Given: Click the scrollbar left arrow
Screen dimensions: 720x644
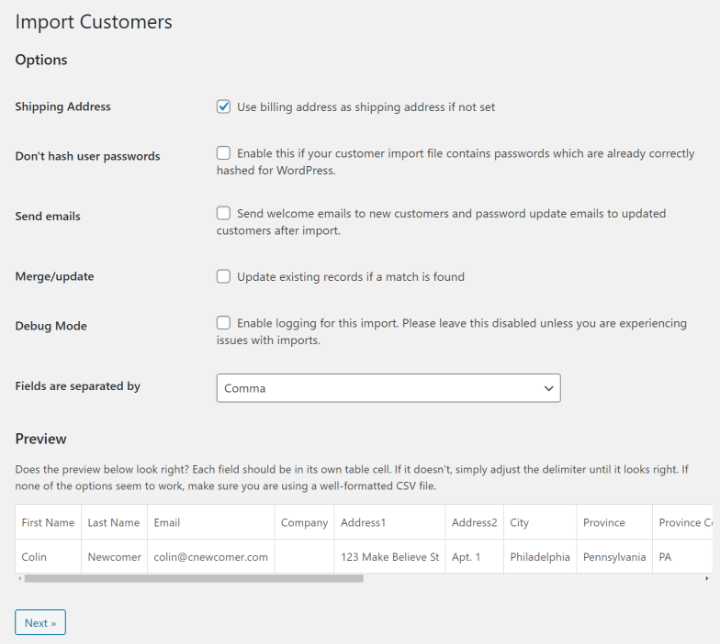Looking at the screenshot, I should (x=19, y=579).
